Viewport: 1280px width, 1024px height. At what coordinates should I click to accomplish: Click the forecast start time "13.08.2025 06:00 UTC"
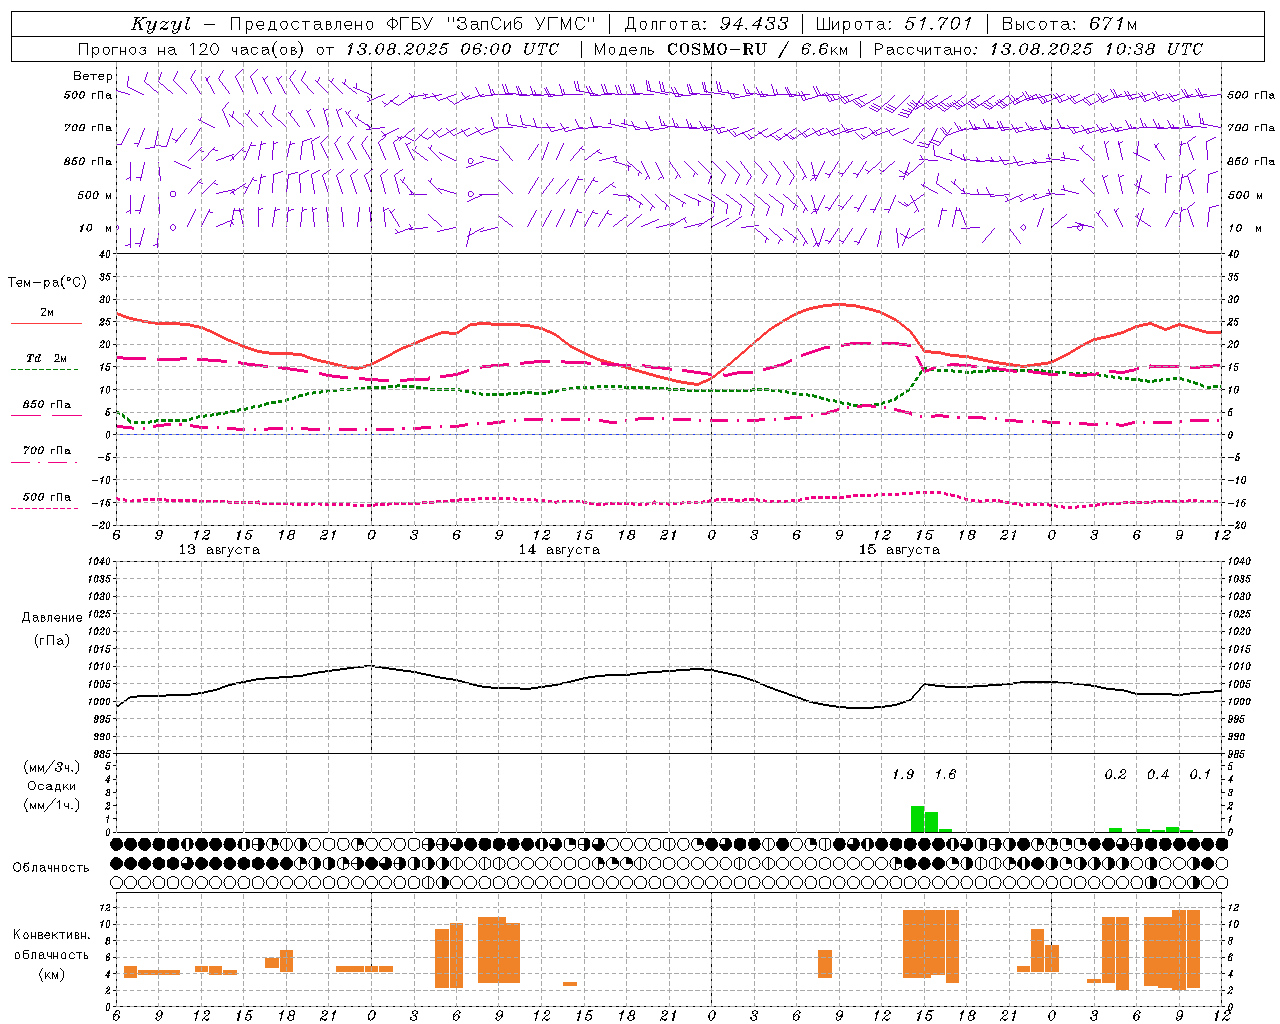click(x=452, y=49)
